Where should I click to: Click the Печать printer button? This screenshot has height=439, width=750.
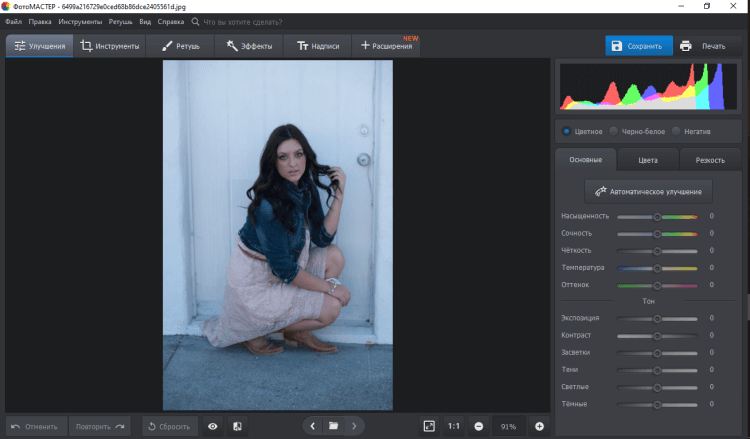point(703,46)
